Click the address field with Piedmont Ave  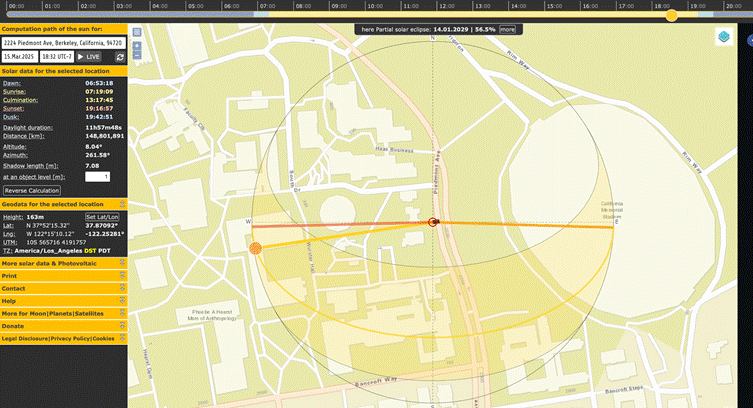(63, 44)
